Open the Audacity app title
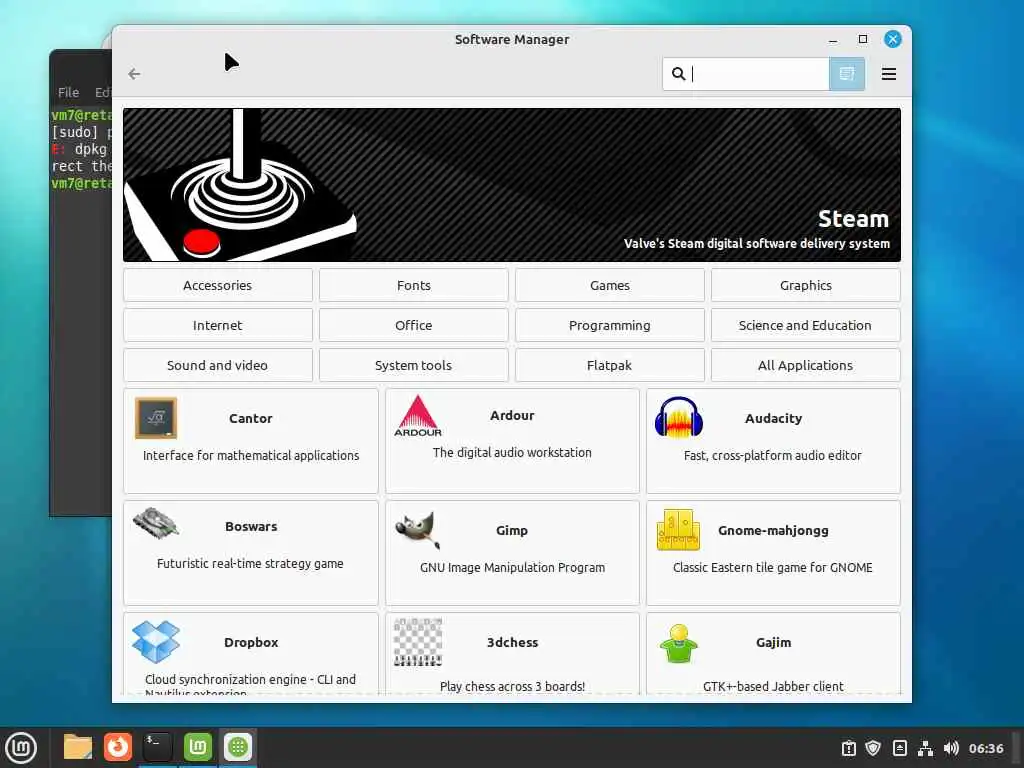Image resolution: width=1024 pixels, height=768 pixels. (773, 419)
